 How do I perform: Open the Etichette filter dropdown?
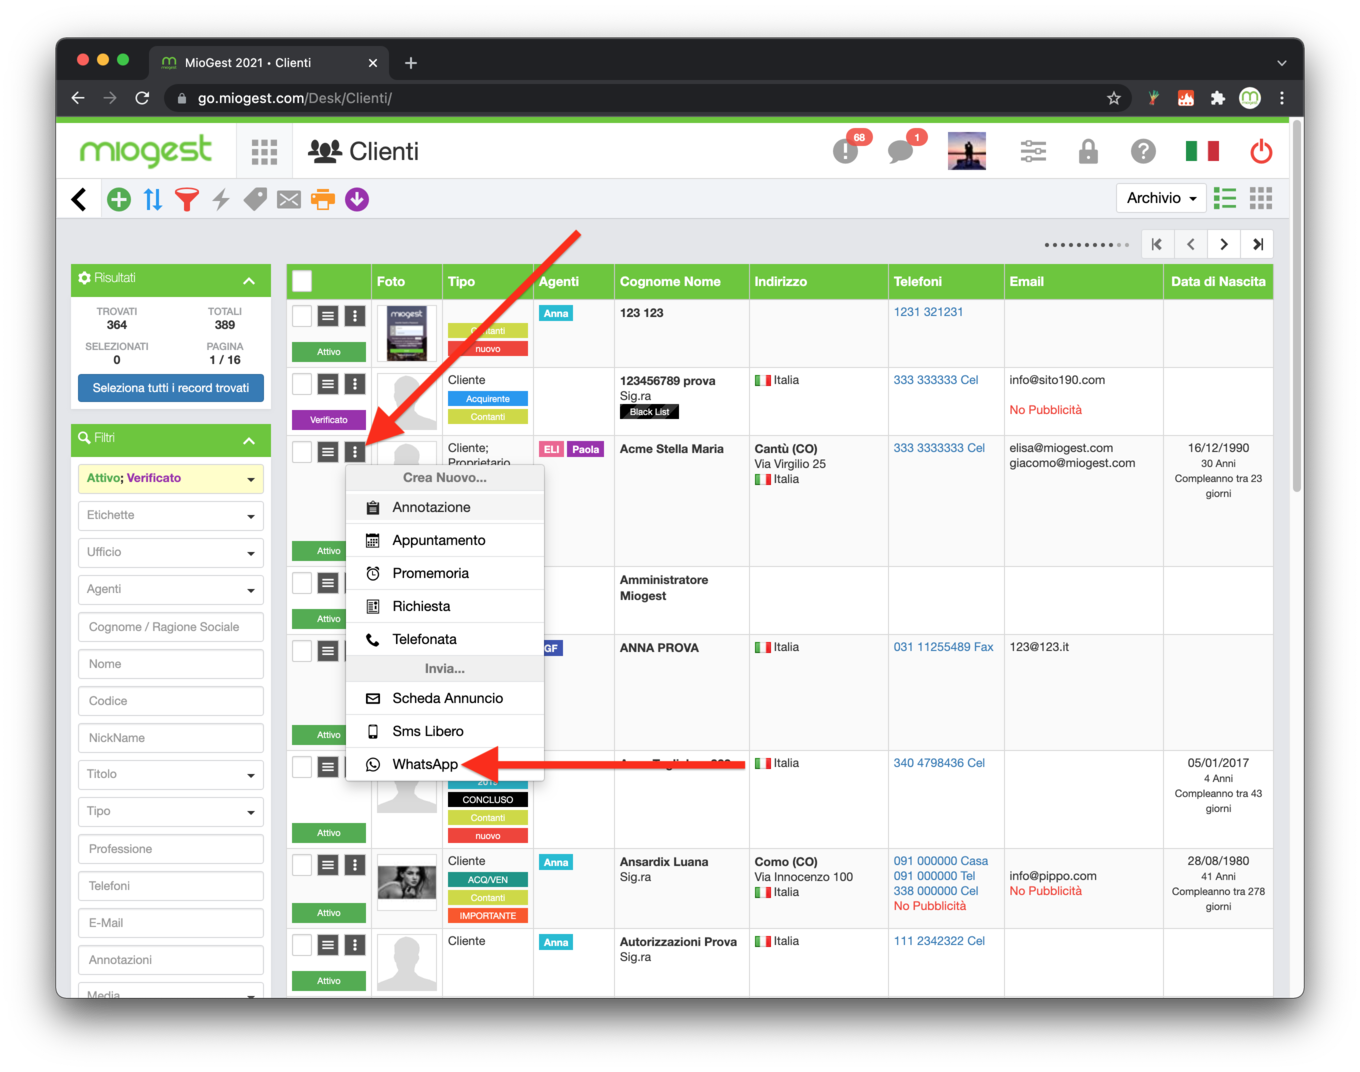(171, 516)
